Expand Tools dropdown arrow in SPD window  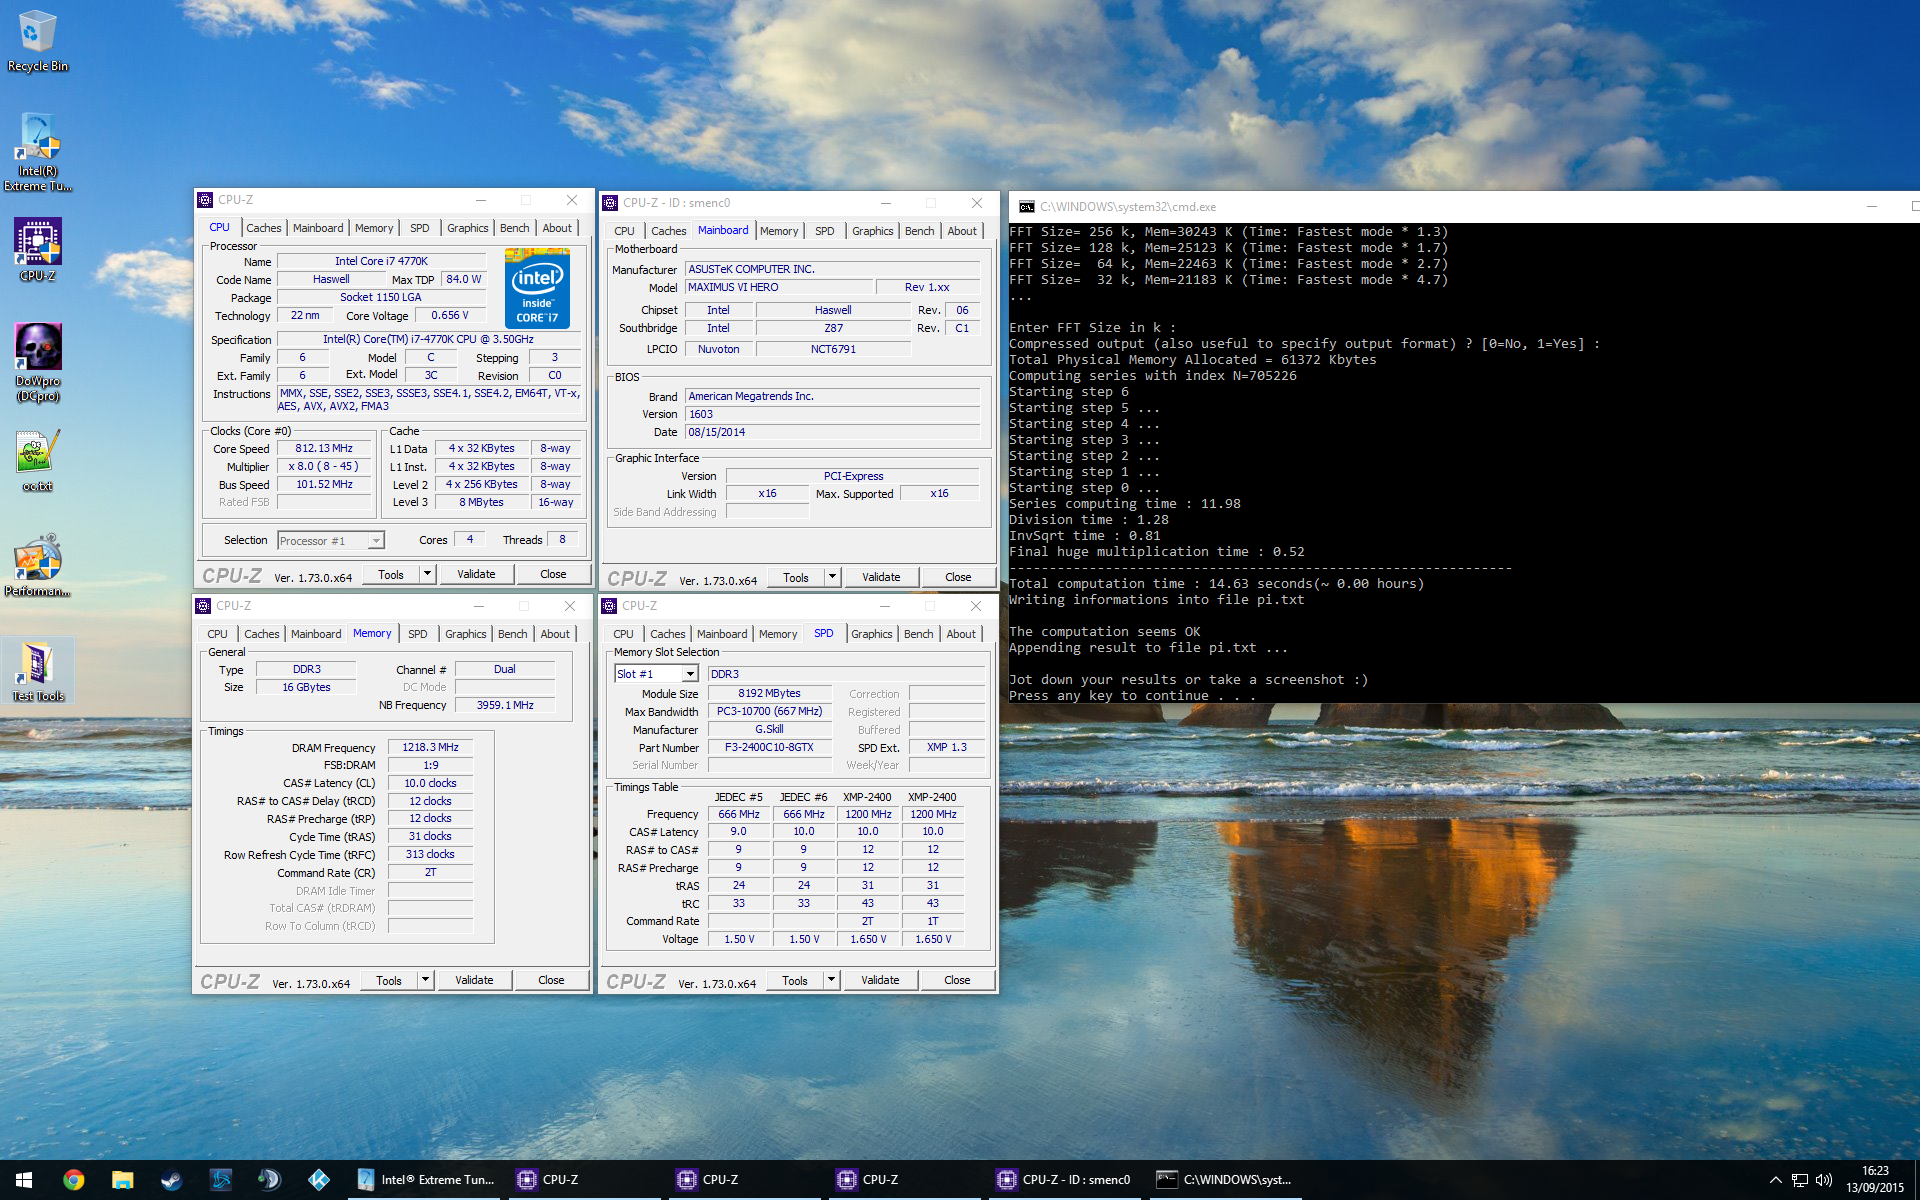click(831, 980)
